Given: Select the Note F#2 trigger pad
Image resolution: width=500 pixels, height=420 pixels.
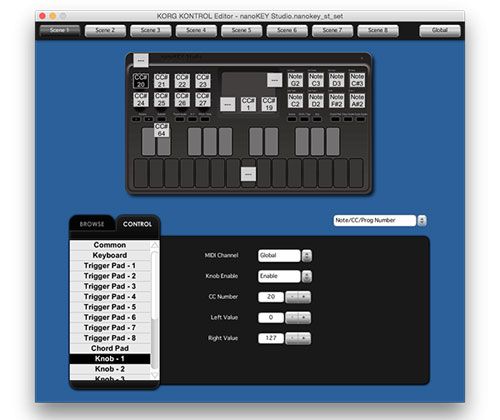Looking at the screenshot, I should 336,100.
